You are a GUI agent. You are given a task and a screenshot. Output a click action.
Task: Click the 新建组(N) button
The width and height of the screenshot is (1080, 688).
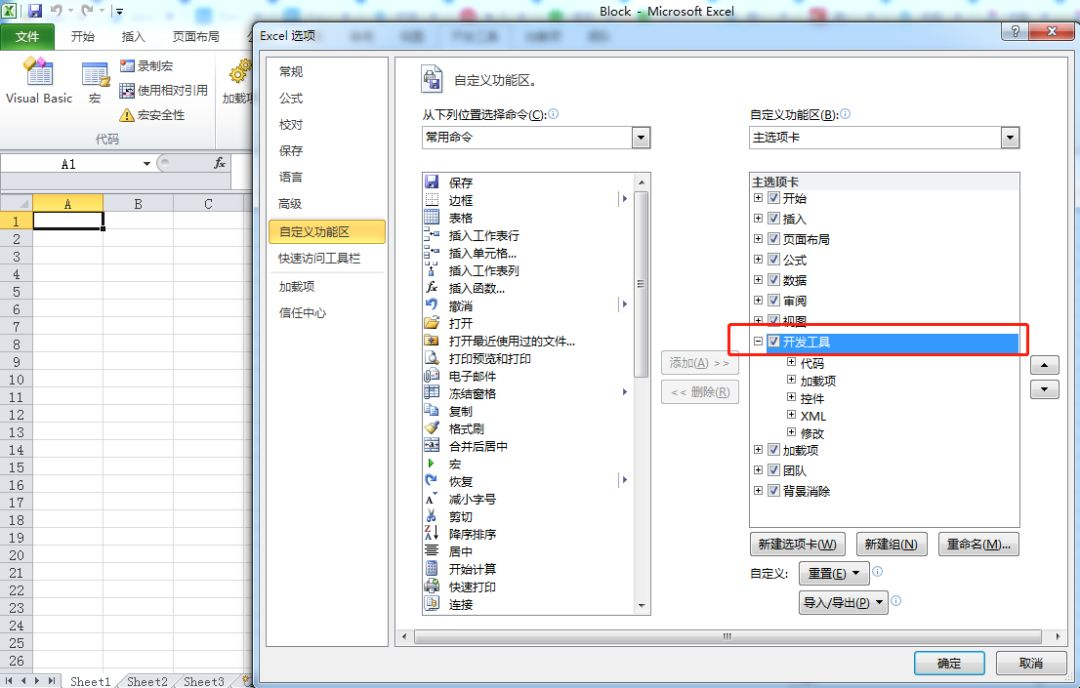[890, 544]
